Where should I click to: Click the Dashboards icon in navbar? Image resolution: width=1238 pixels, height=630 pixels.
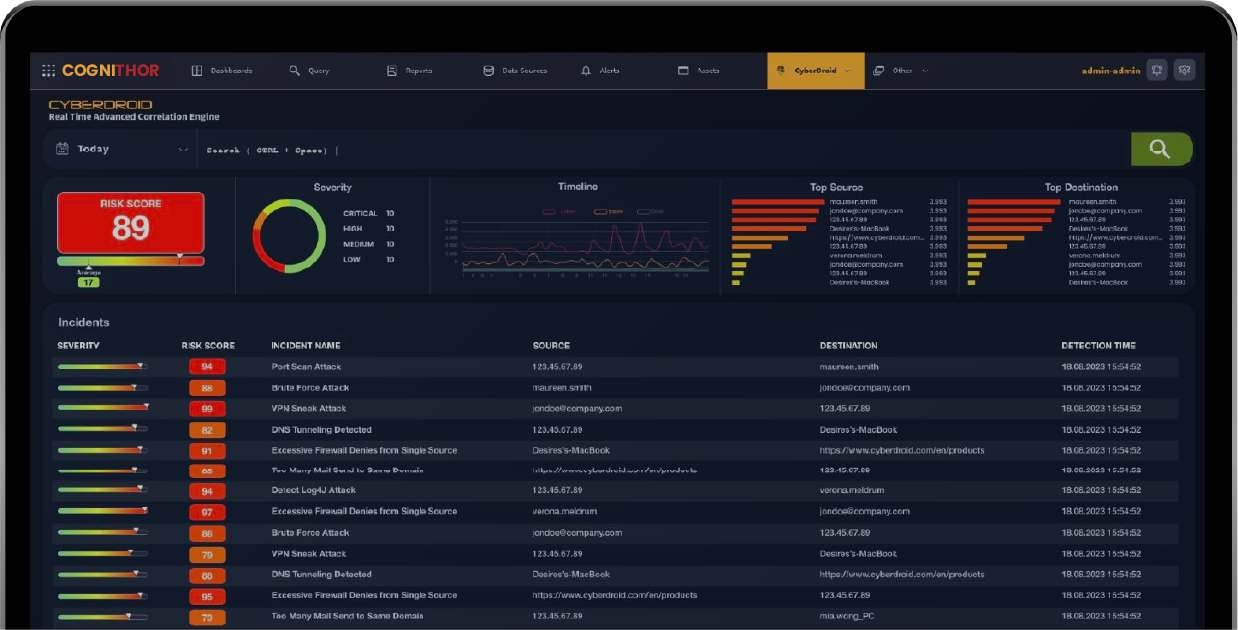[197, 71]
